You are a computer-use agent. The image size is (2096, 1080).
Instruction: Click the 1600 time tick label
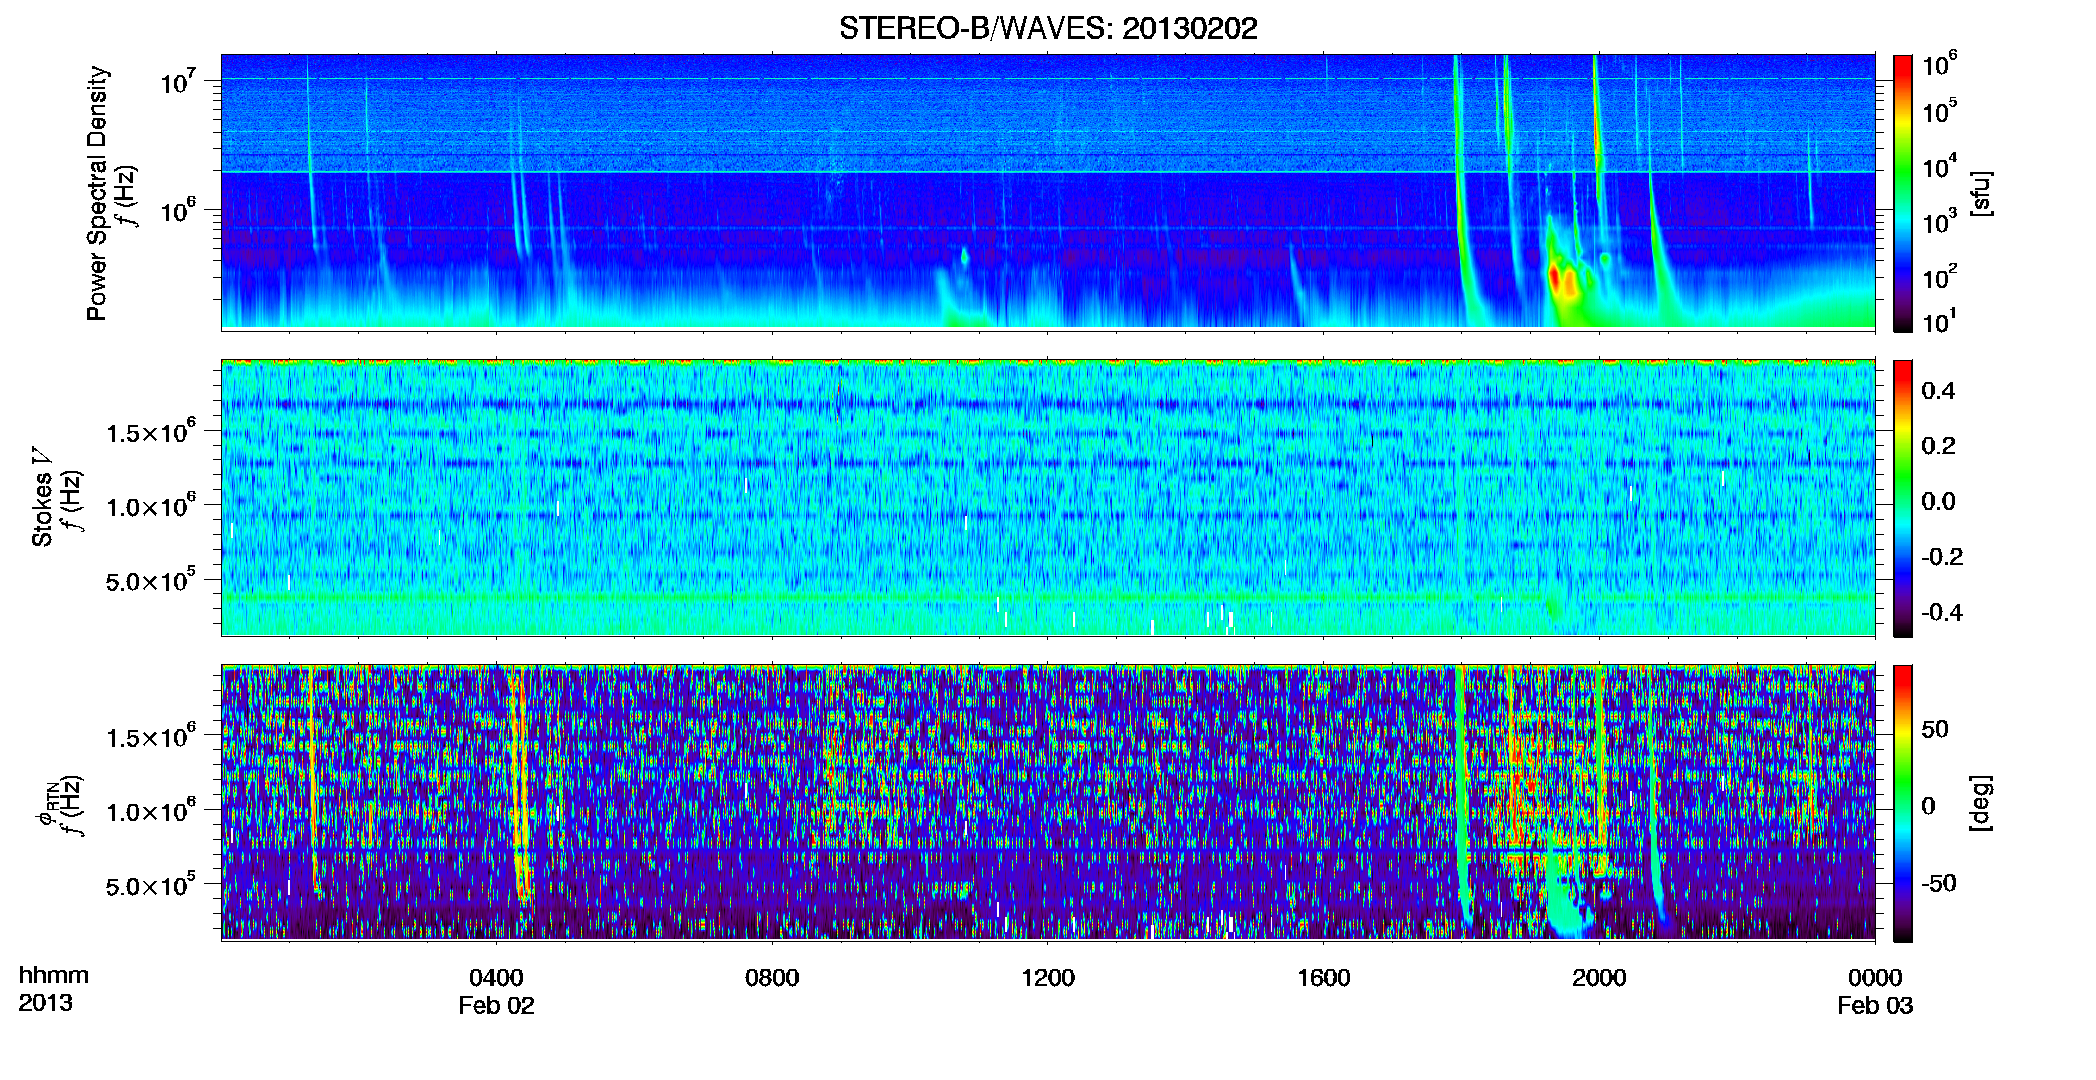pos(1324,977)
